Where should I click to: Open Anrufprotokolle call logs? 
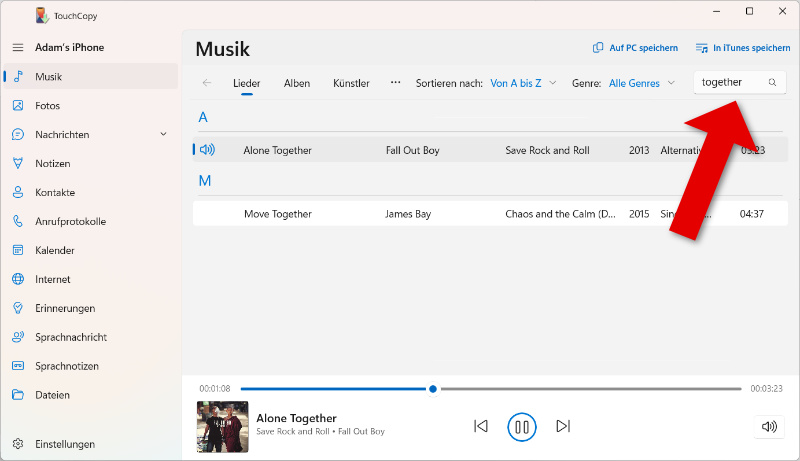70,221
